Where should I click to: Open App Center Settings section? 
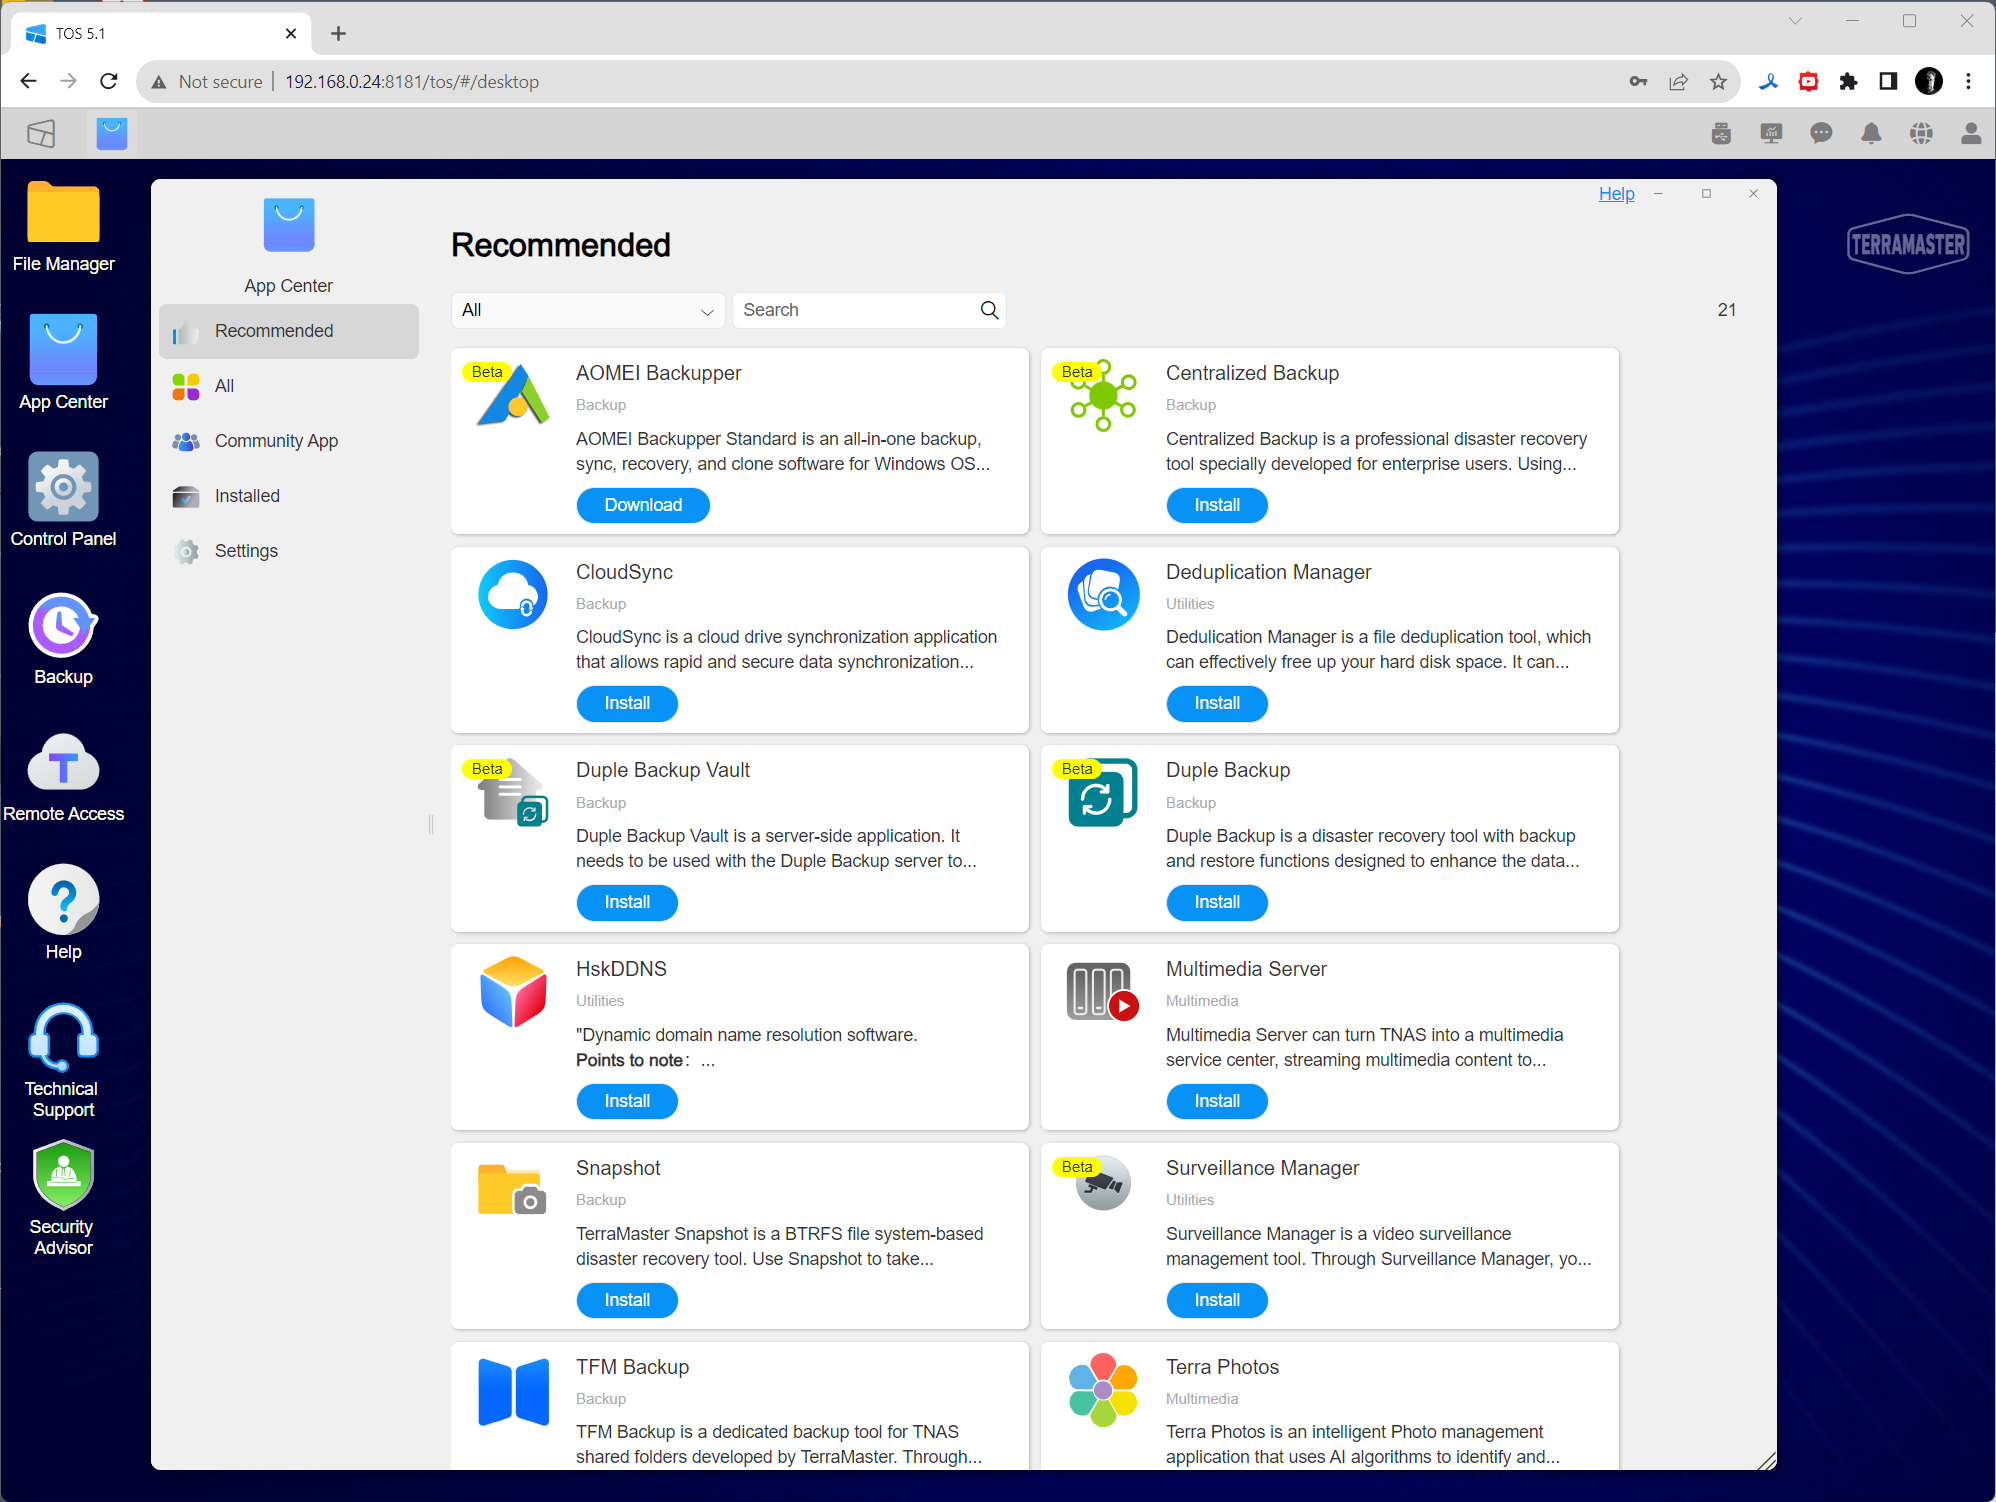pyautogui.click(x=246, y=551)
